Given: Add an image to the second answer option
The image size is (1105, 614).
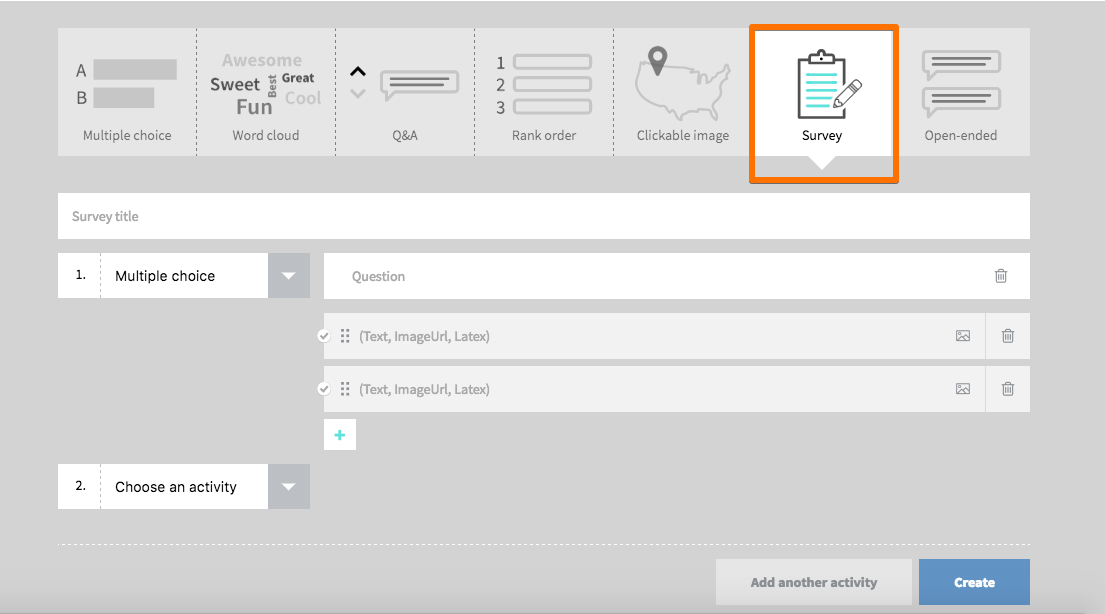Looking at the screenshot, I should click(962, 389).
